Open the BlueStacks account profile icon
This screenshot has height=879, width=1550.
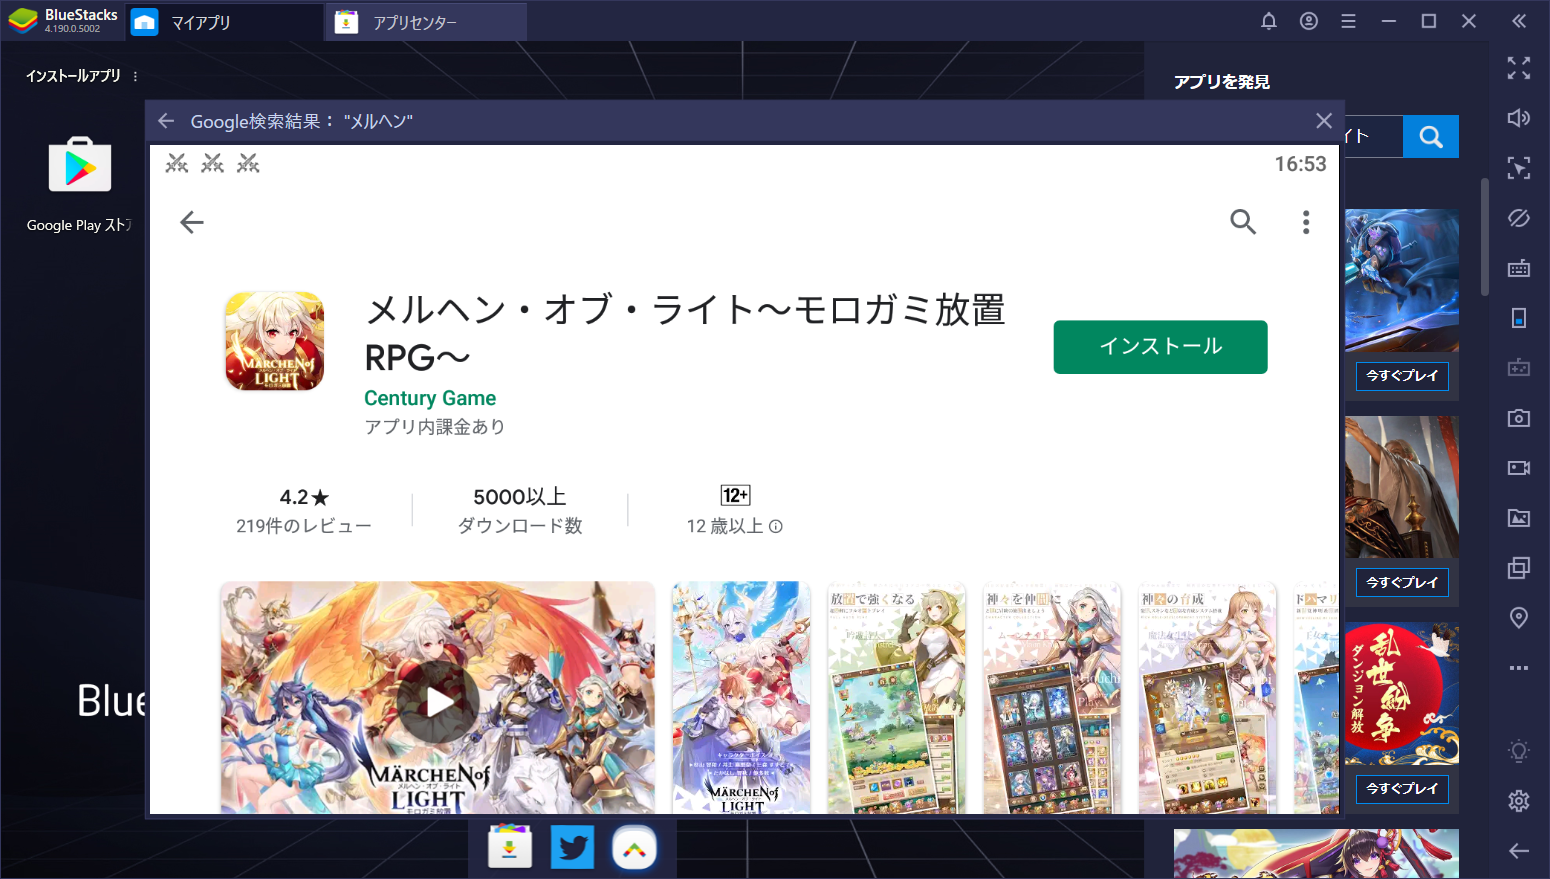click(1308, 21)
